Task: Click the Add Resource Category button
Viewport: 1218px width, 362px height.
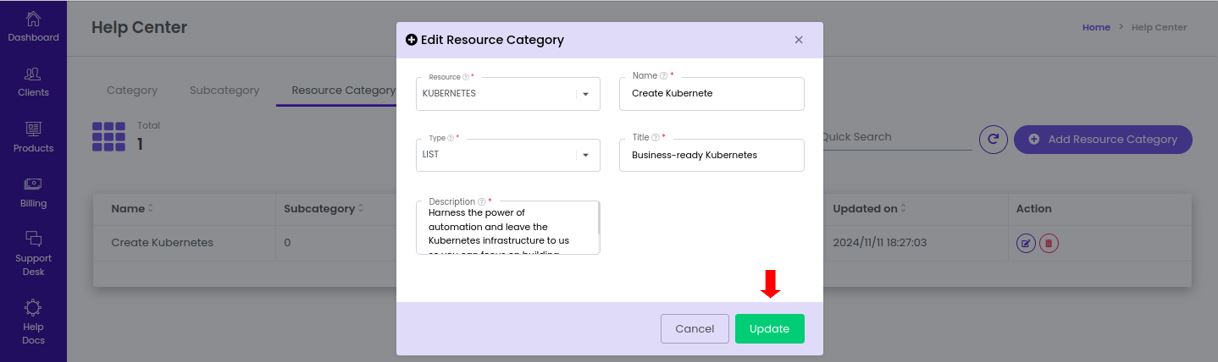Action: coord(1103,140)
